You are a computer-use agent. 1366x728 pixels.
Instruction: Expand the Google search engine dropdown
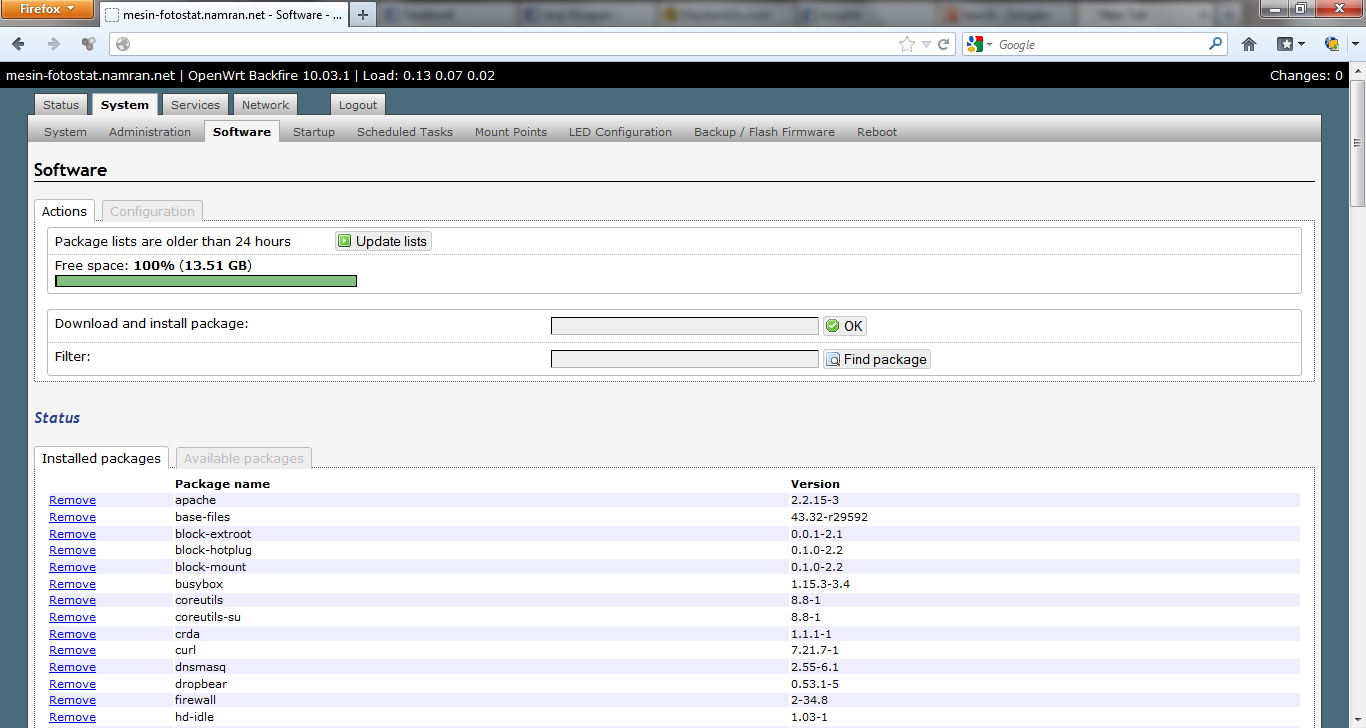979,44
